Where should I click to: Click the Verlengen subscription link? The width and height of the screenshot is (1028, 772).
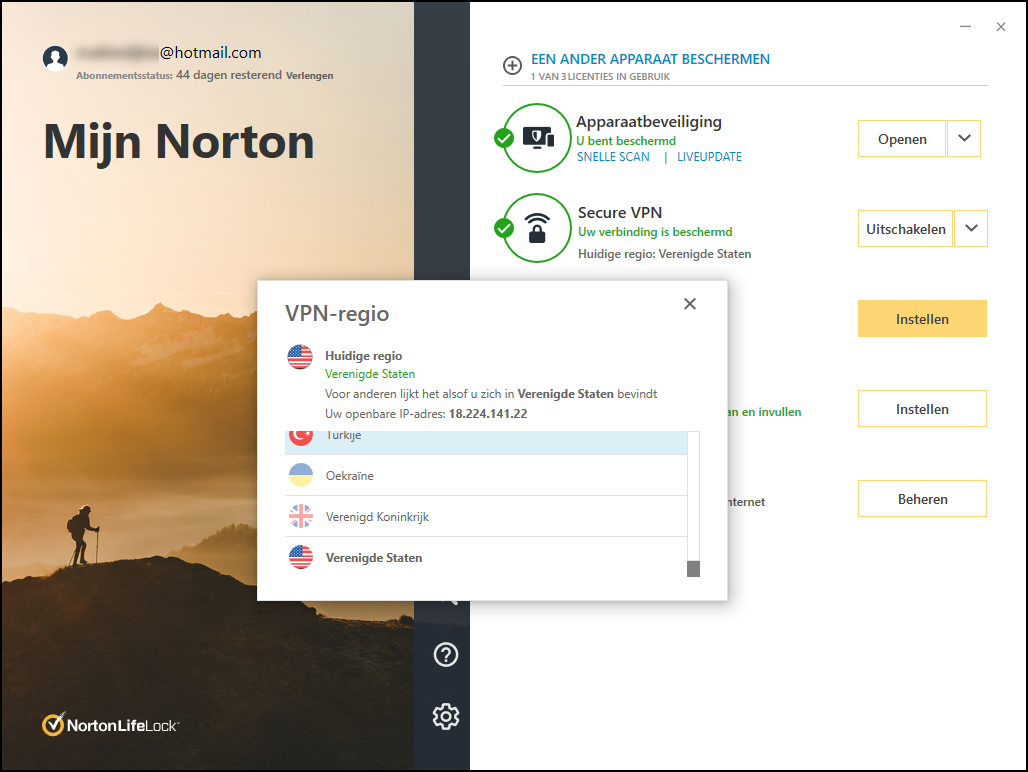(309, 76)
